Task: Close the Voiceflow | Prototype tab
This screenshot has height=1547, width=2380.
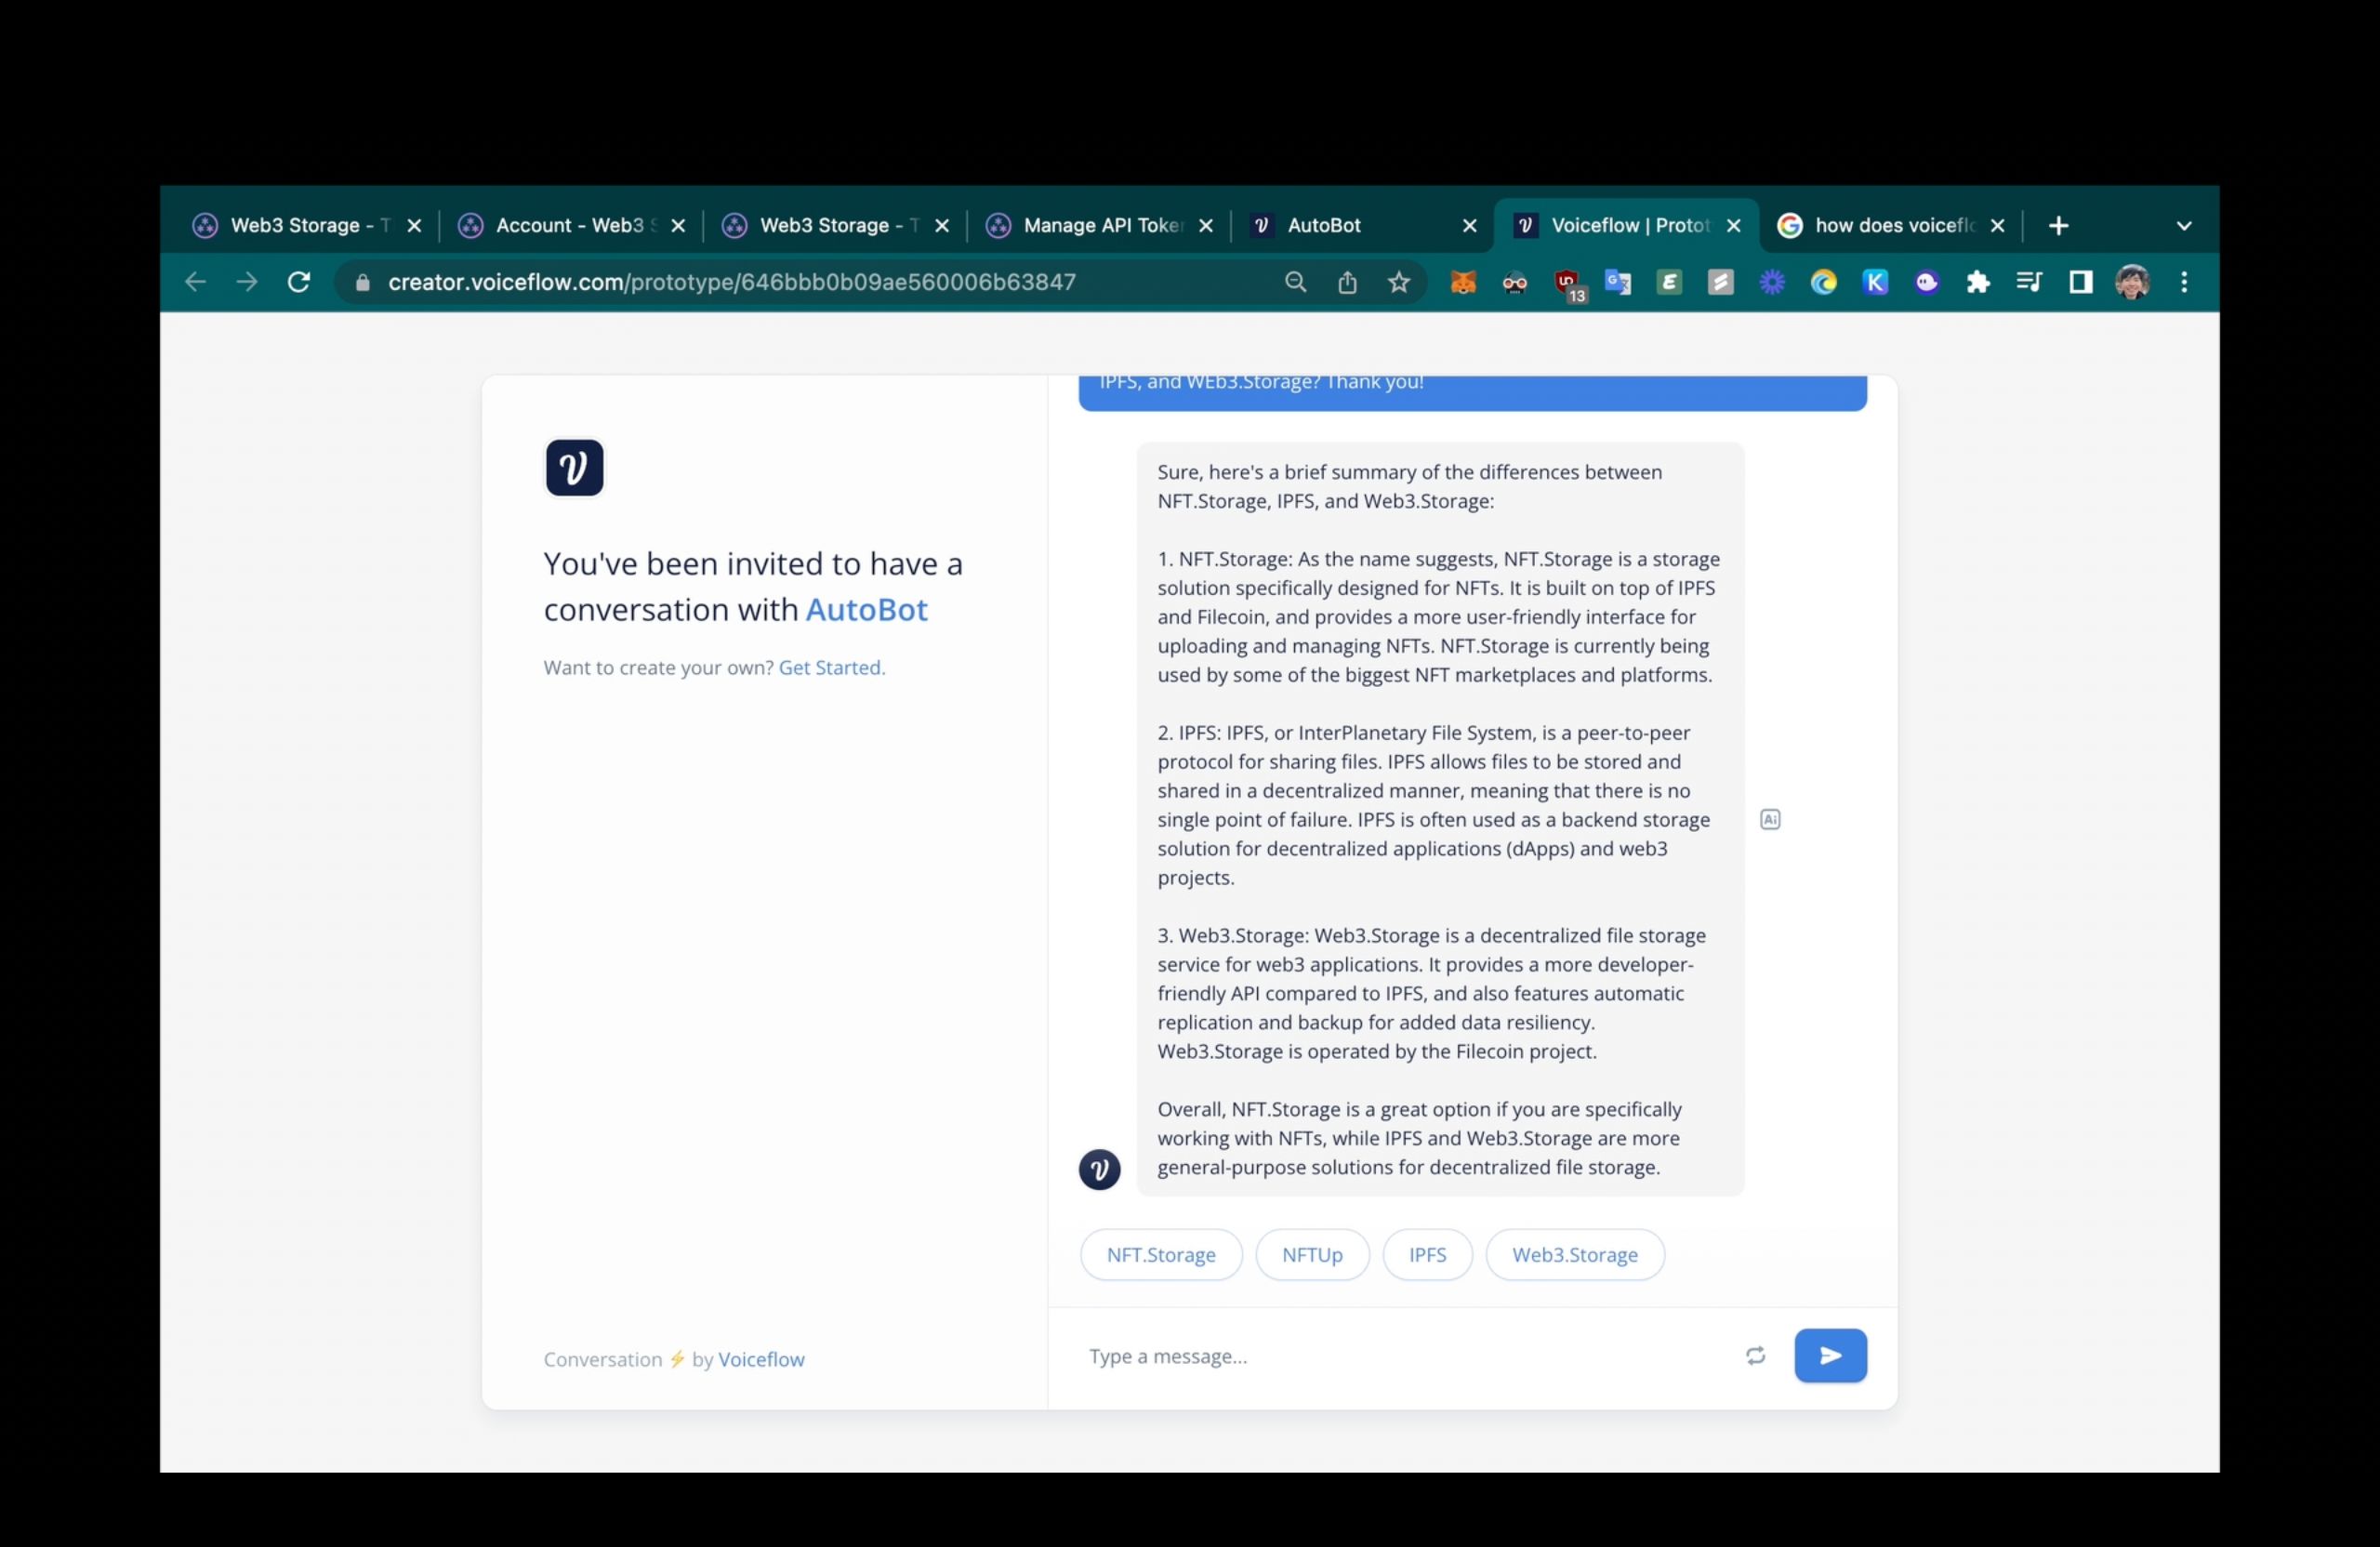Action: [x=1733, y=226]
